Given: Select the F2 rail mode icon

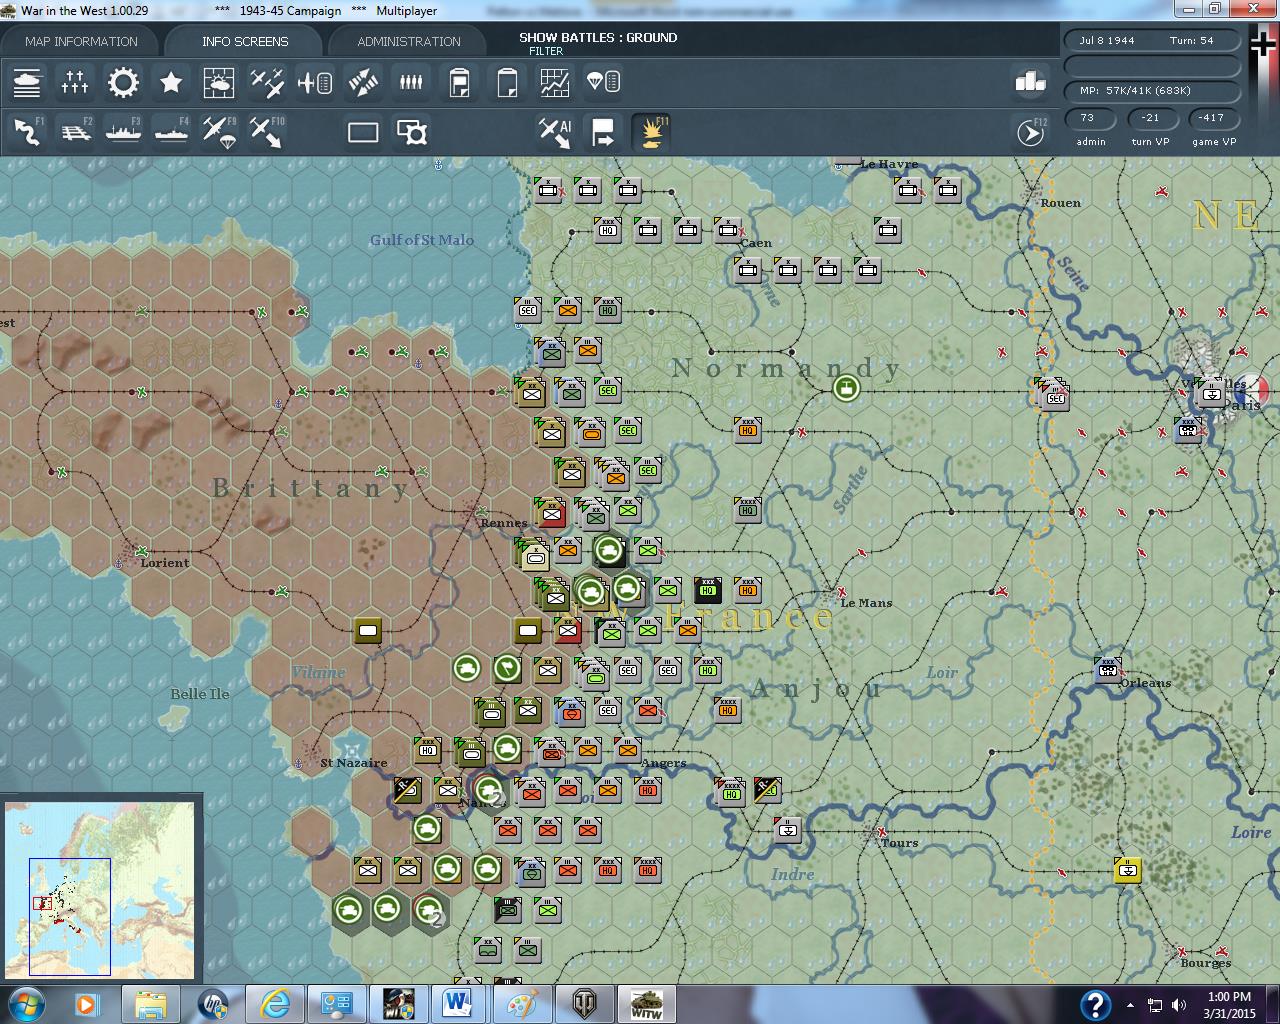Looking at the screenshot, I should click(x=75, y=132).
